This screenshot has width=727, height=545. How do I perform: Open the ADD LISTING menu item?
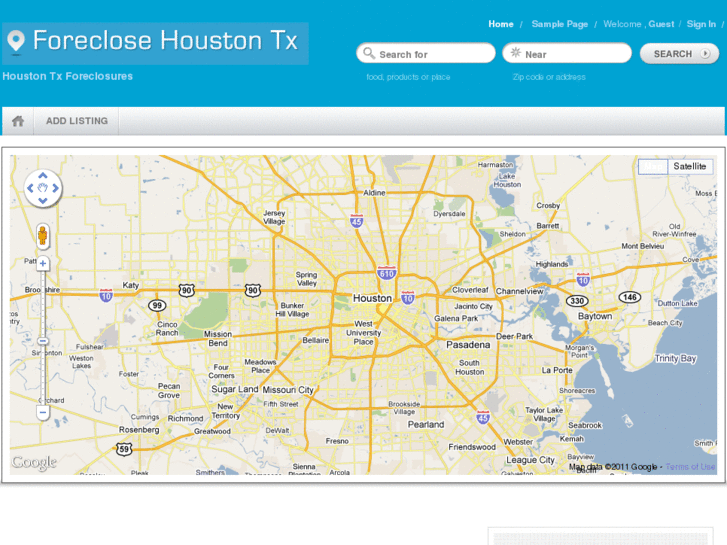tap(77, 121)
